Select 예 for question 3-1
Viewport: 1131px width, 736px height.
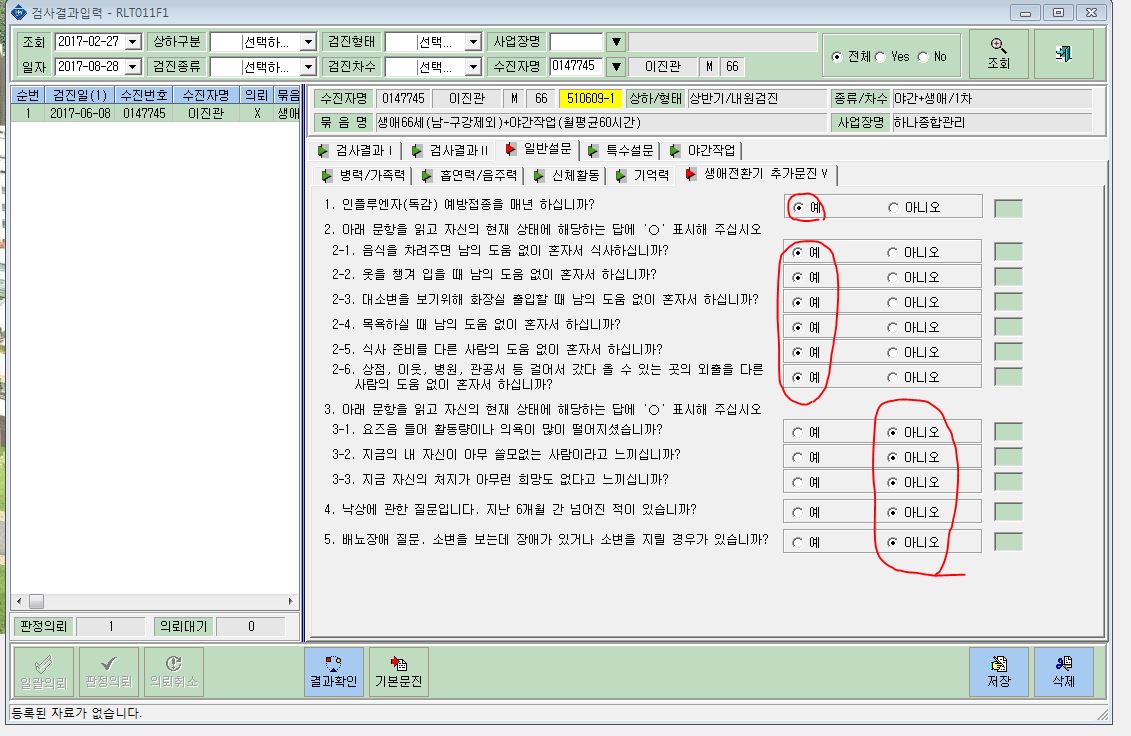[x=797, y=433]
